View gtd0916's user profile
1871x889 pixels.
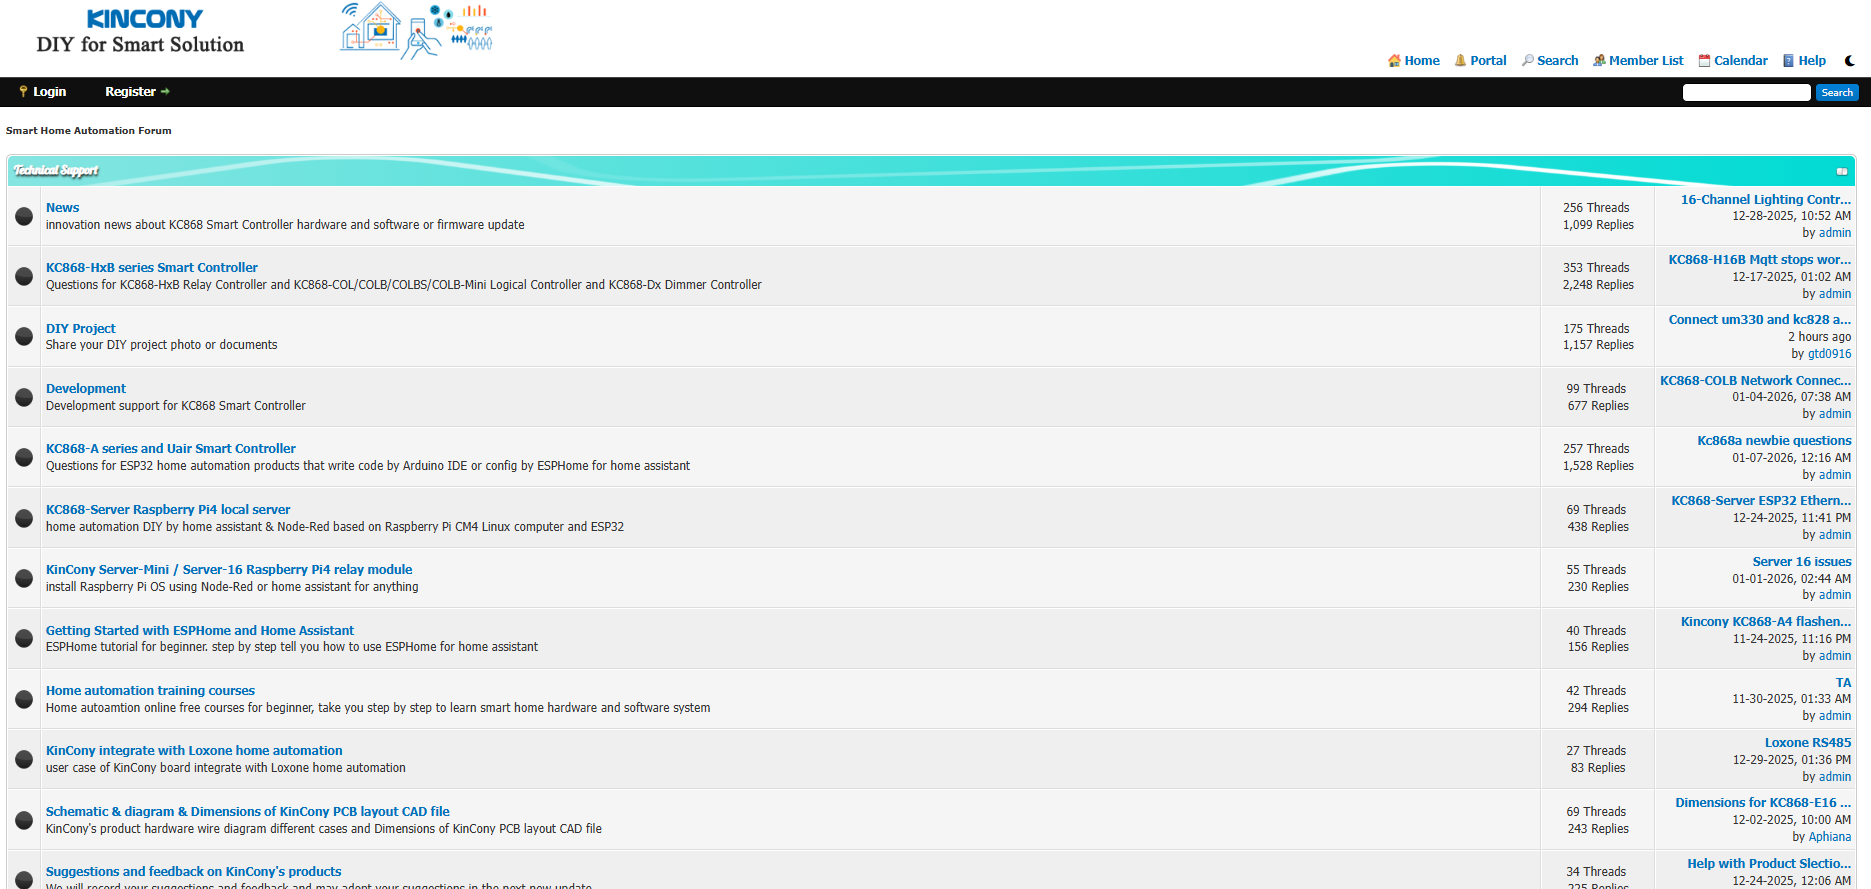click(x=1829, y=354)
